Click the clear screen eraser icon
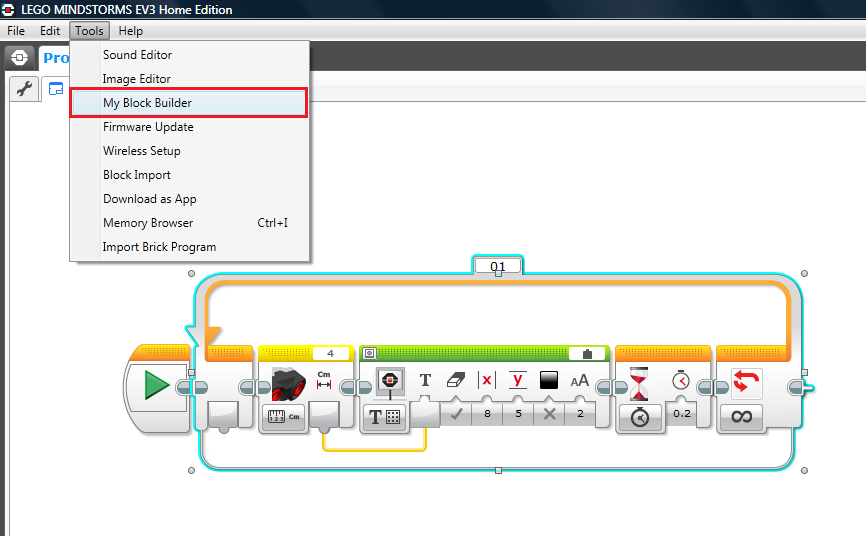This screenshot has width=866, height=536. click(456, 380)
